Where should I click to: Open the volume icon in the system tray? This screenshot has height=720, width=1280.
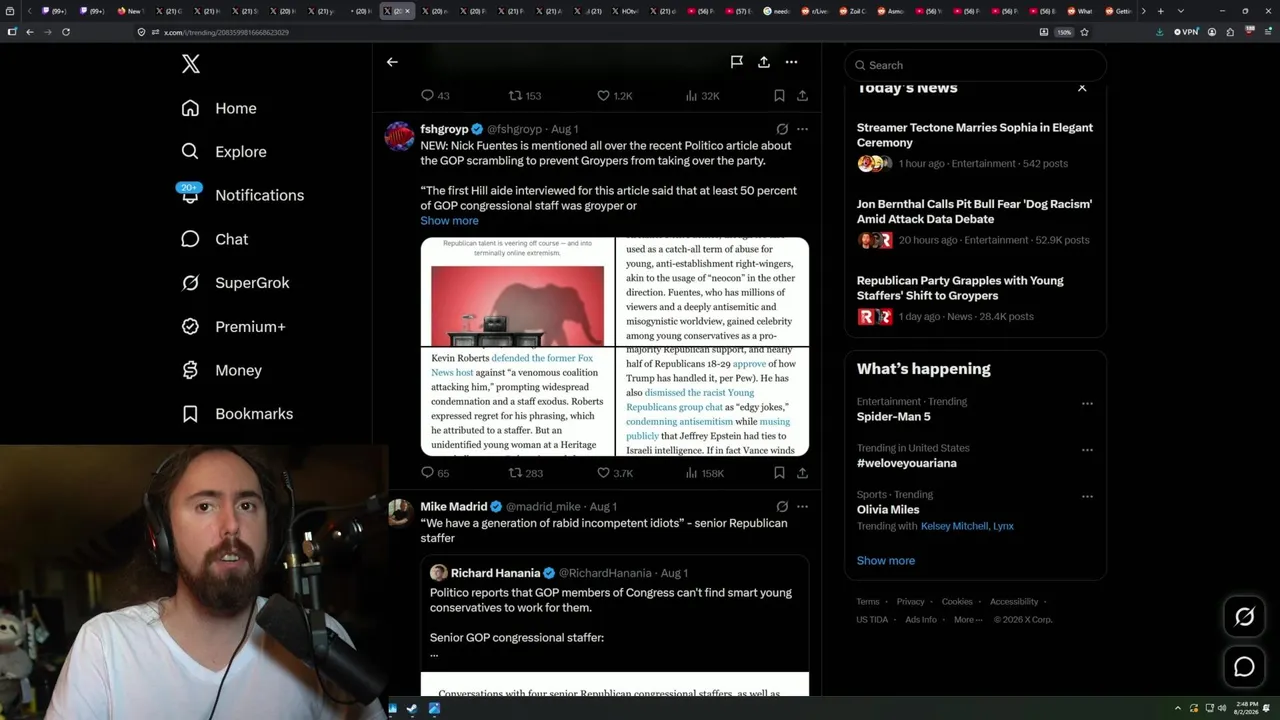(1222, 709)
